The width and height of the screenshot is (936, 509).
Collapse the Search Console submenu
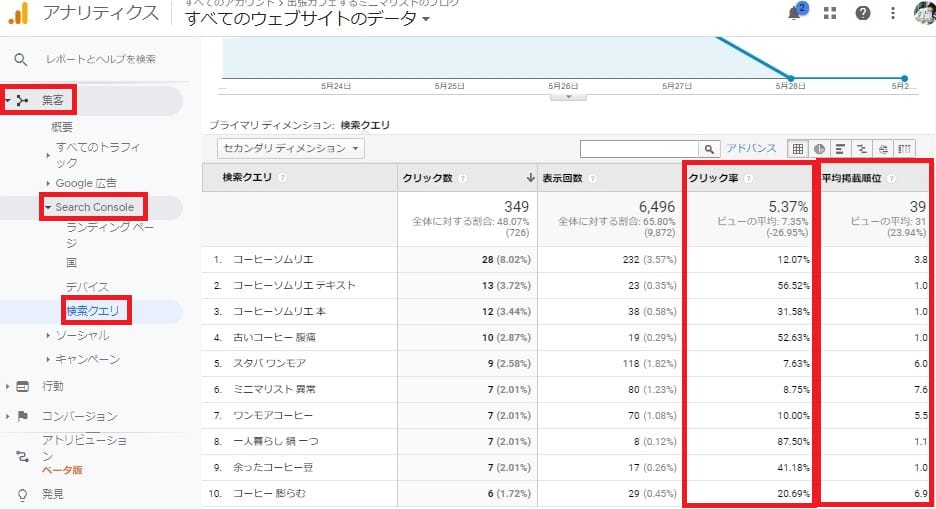(x=48, y=207)
